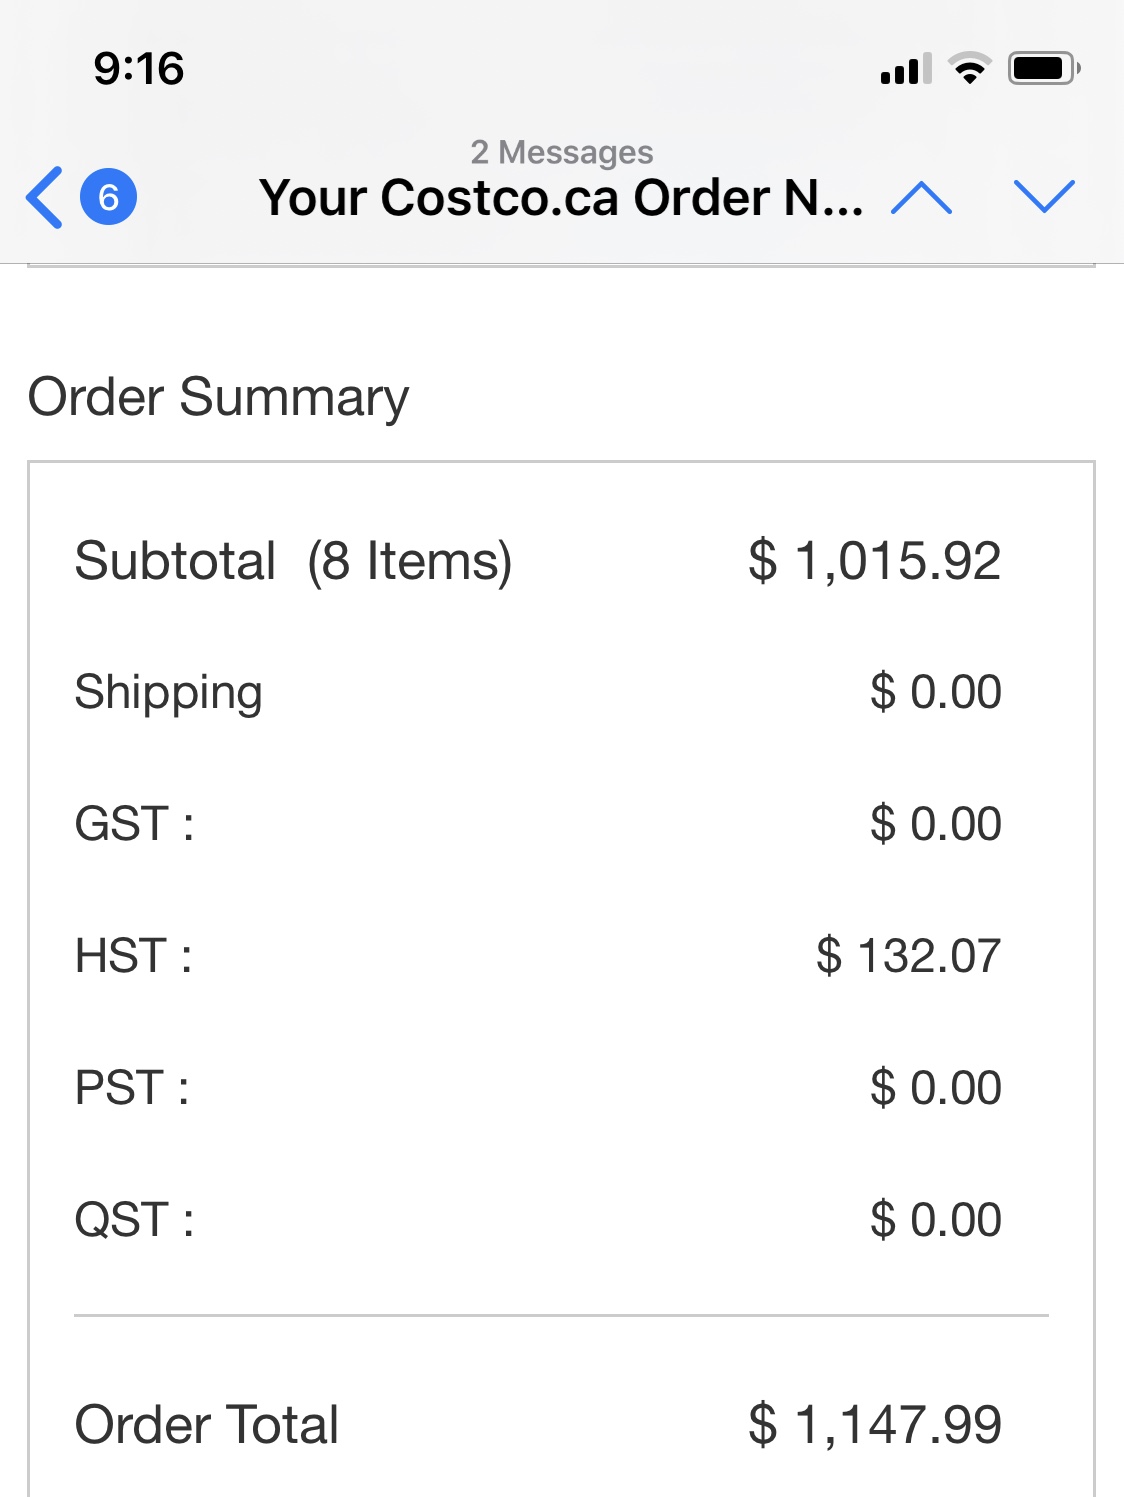Tap the 'Subtotal (8 Items)' label
Image resolution: width=1124 pixels, height=1497 pixels.
coord(293,560)
